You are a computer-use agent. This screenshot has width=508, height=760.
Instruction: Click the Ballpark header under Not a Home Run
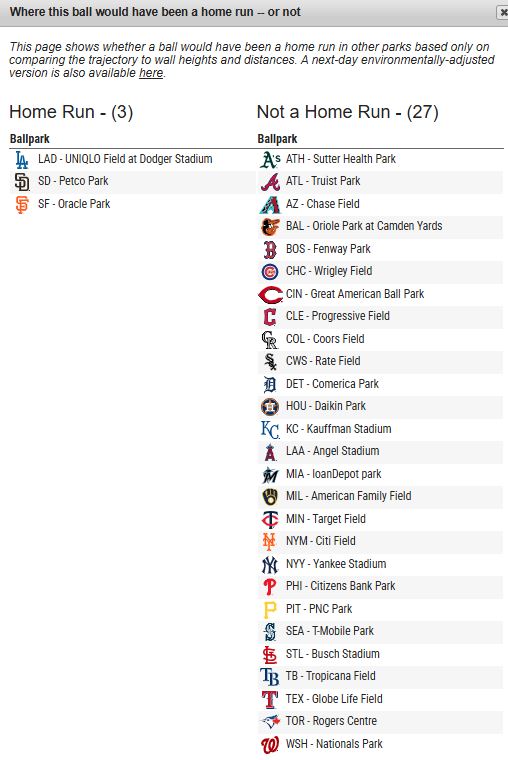point(277,139)
